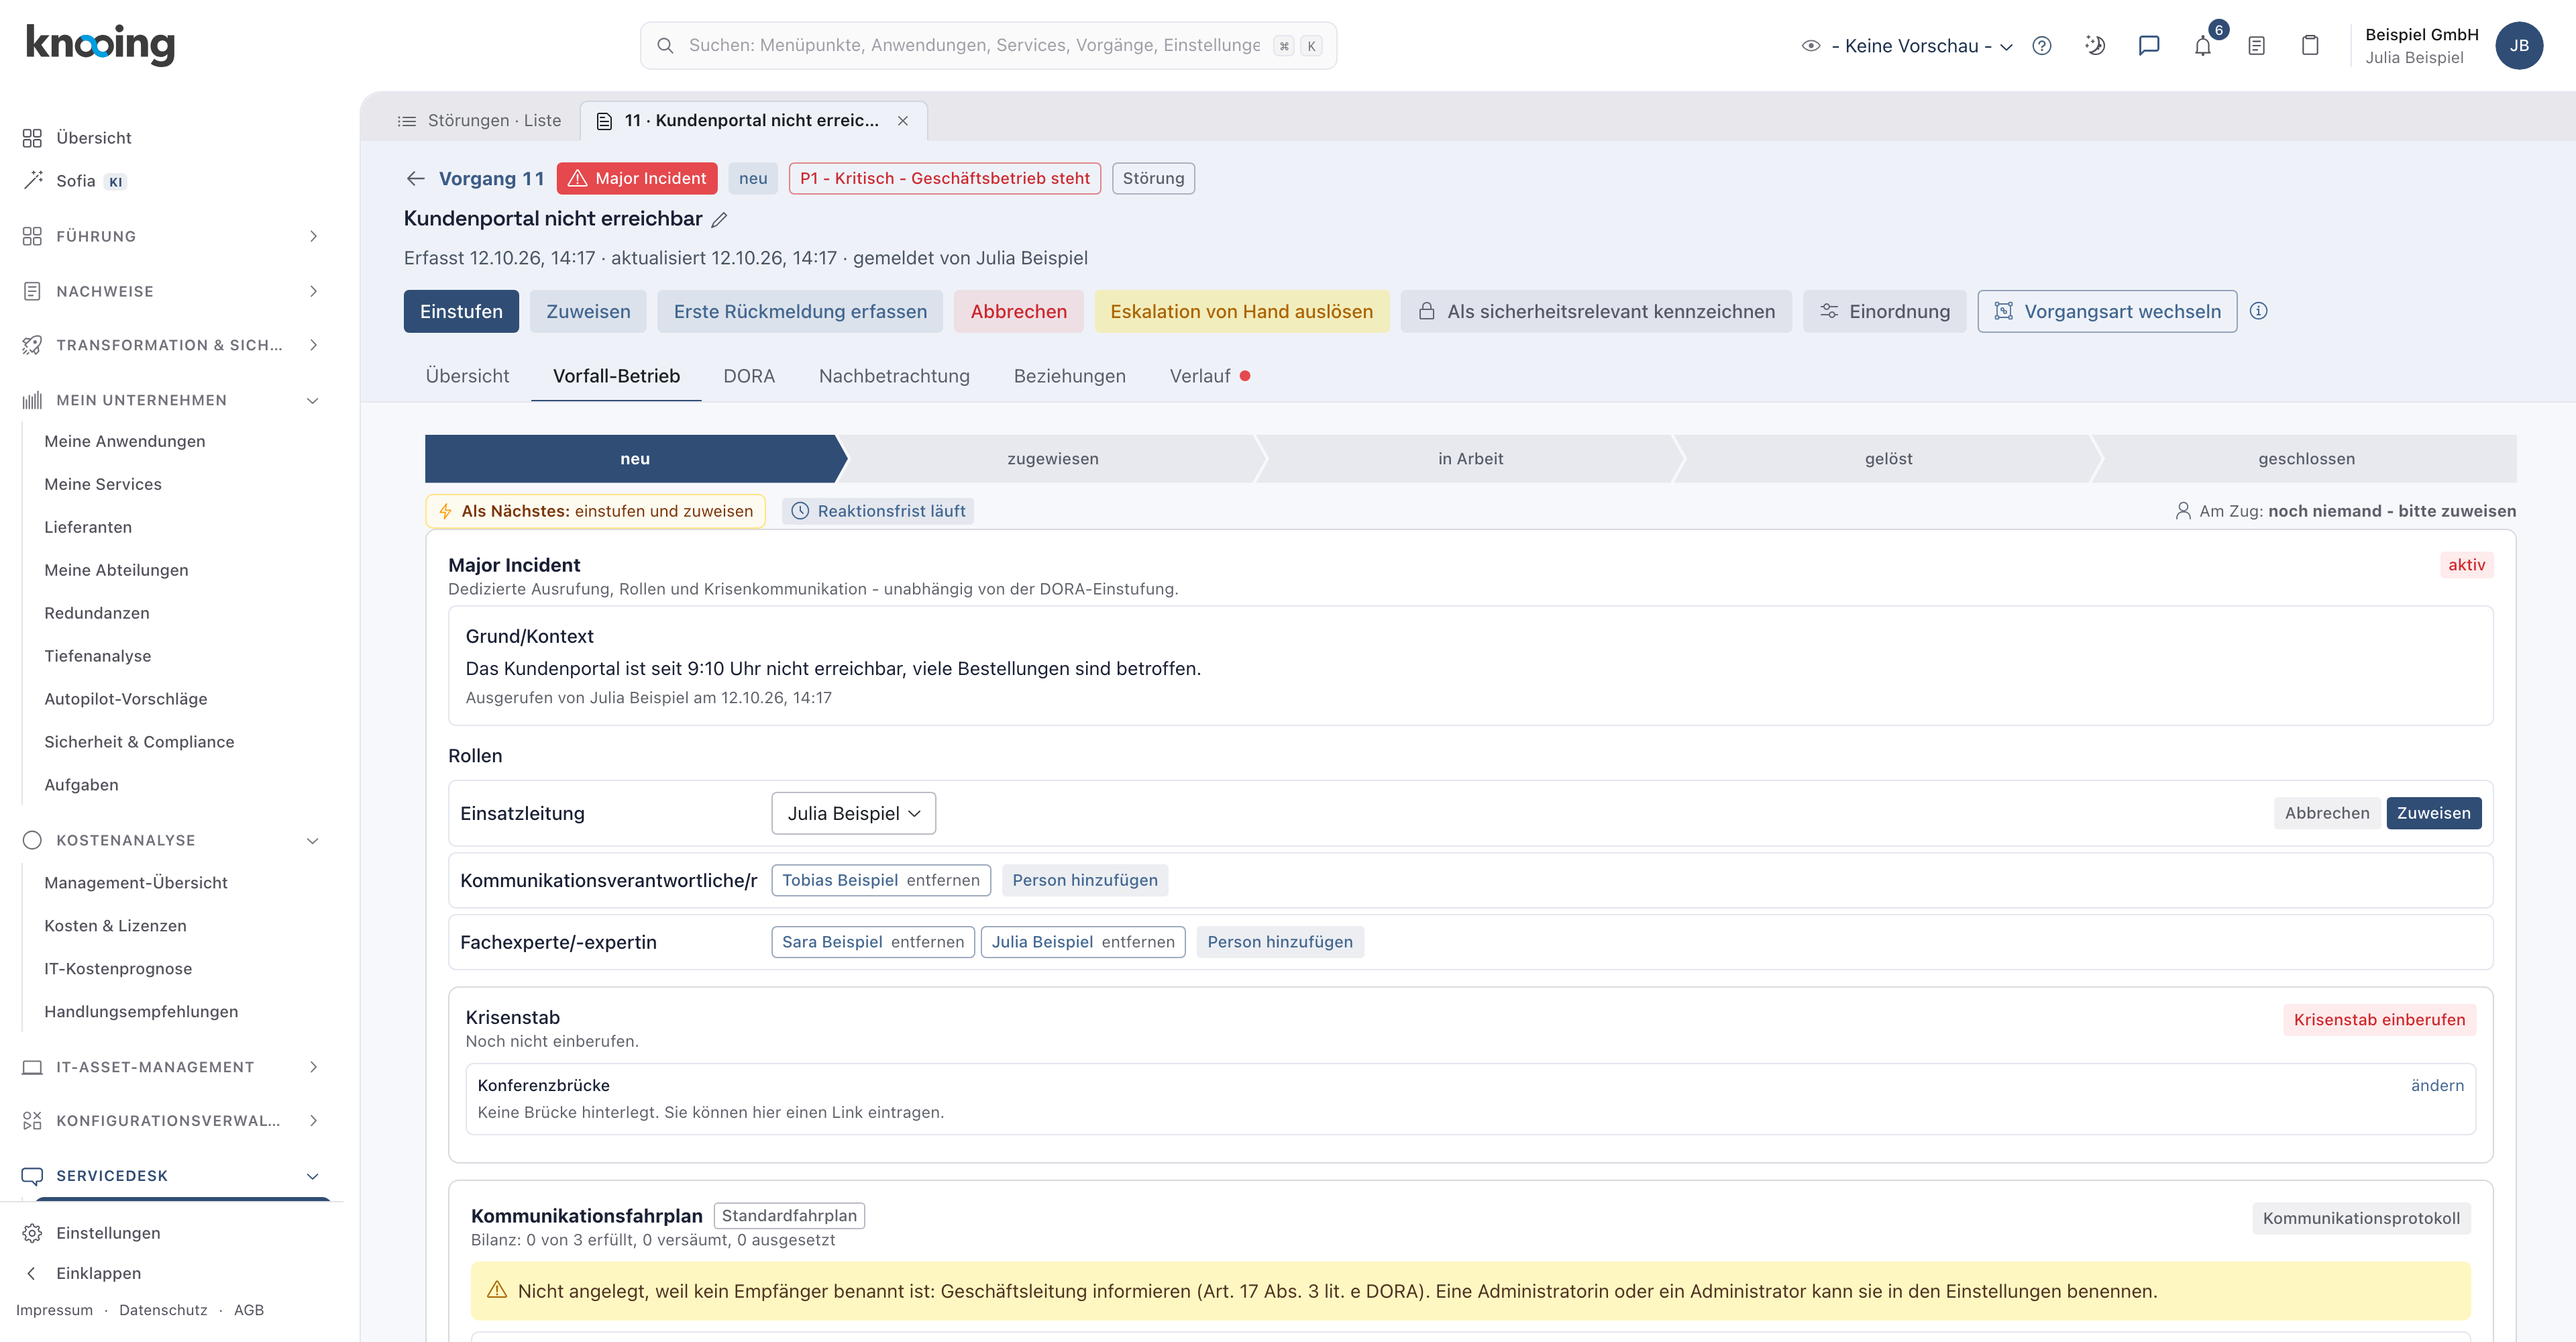2576x1342 pixels.
Task: Collapse the KOSTENANALYSE section
Action: 170,840
